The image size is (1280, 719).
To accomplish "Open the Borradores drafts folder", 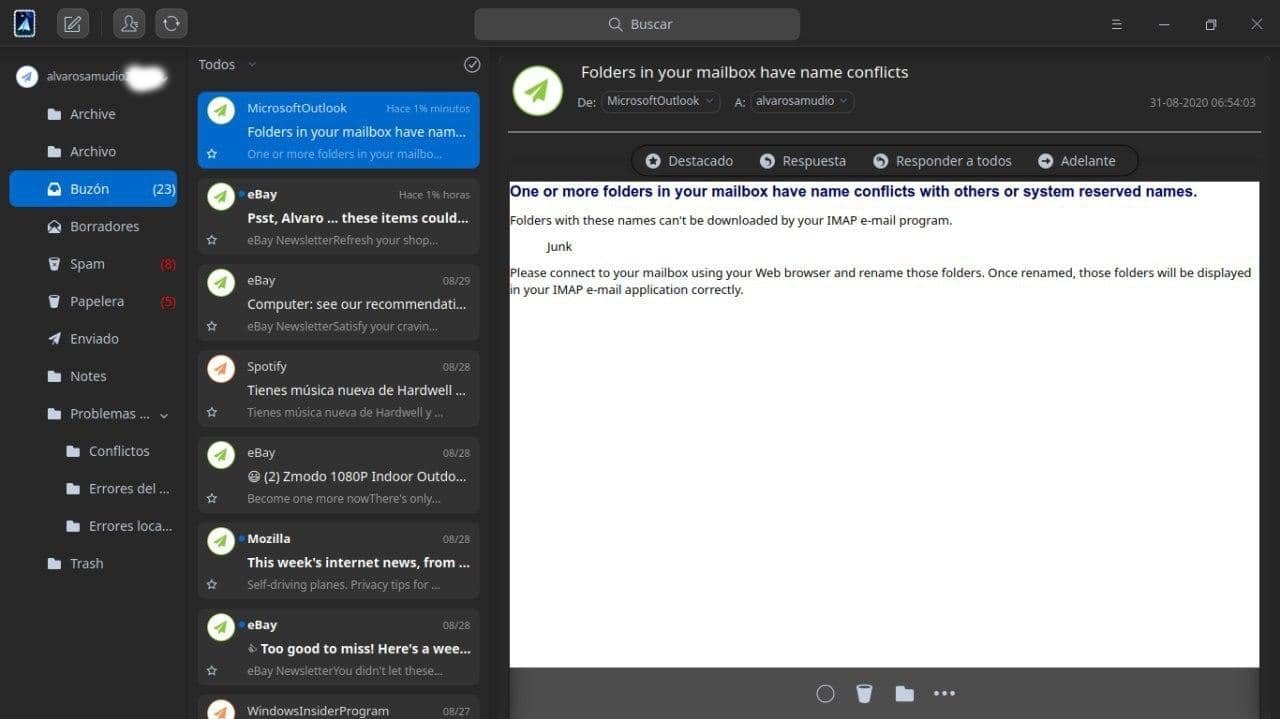I will pos(93,227).
